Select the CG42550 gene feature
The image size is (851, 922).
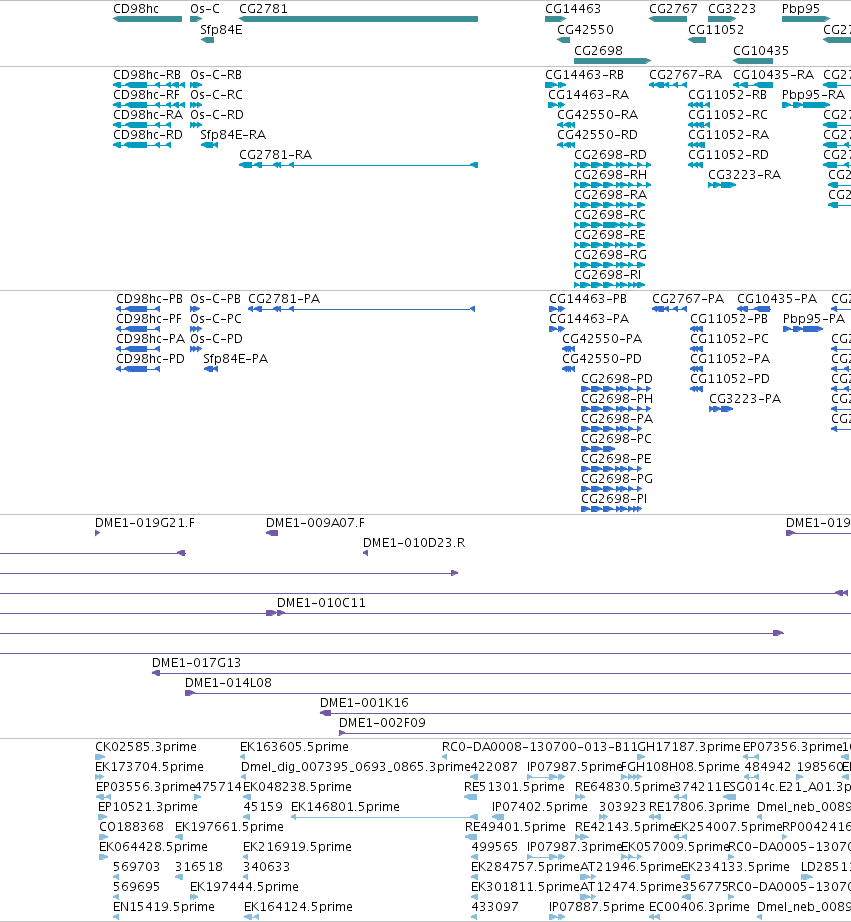coord(563,40)
